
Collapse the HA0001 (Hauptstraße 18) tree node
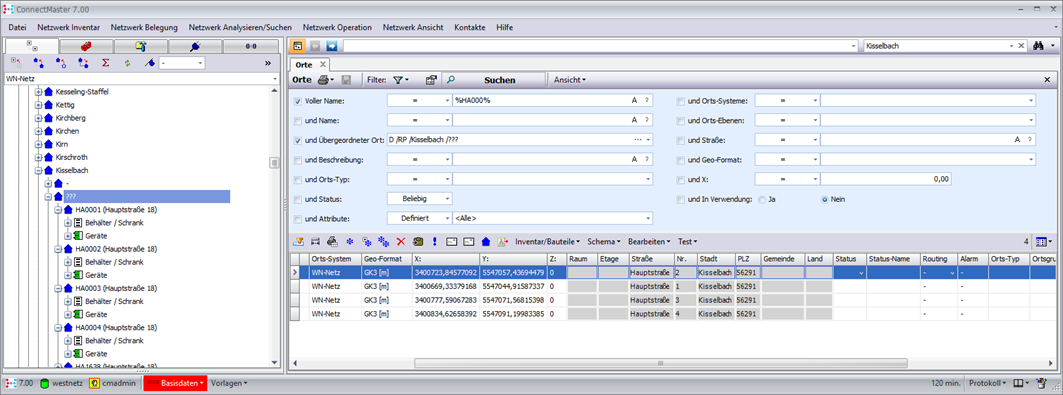pyautogui.click(x=58, y=209)
